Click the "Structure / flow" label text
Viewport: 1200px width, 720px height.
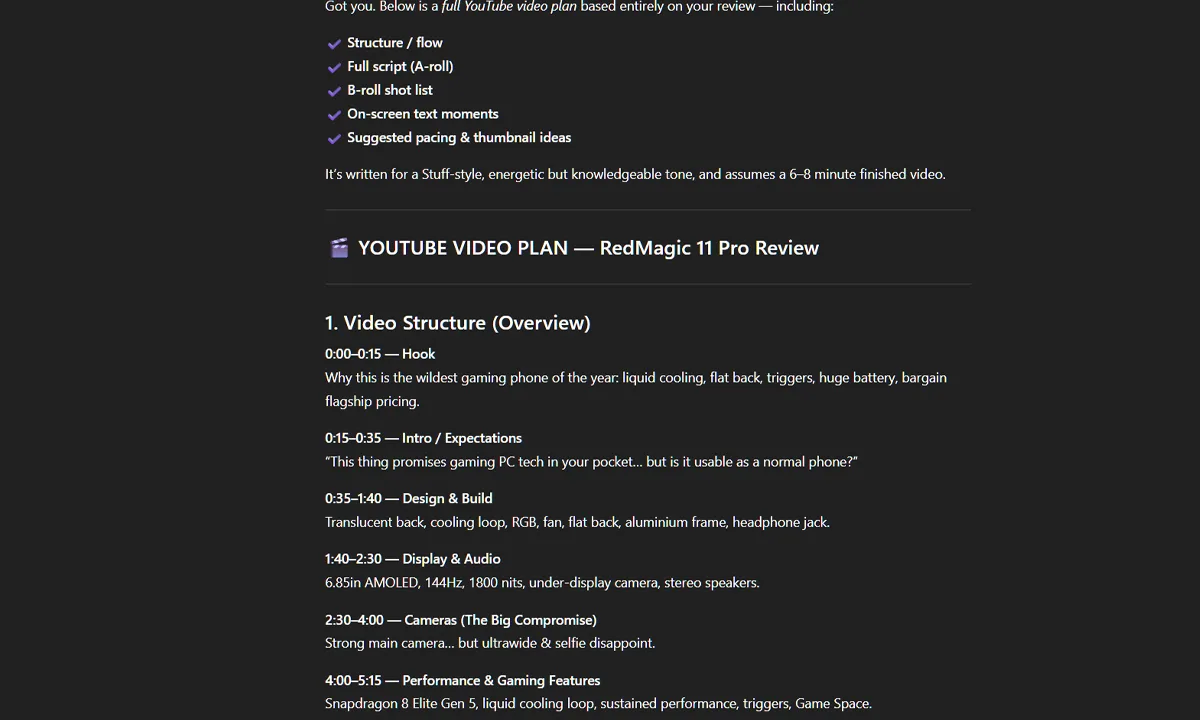pos(394,43)
